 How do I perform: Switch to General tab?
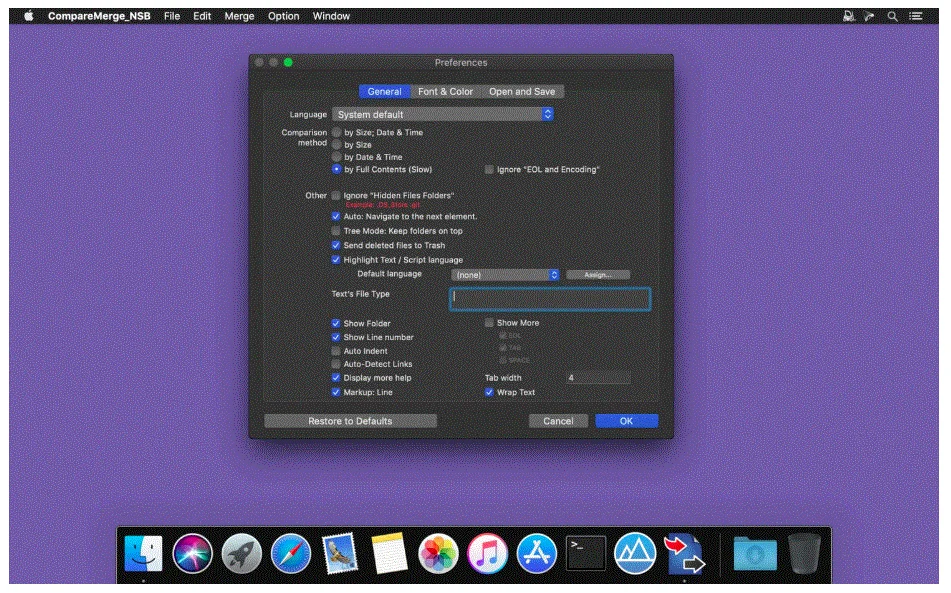(385, 92)
